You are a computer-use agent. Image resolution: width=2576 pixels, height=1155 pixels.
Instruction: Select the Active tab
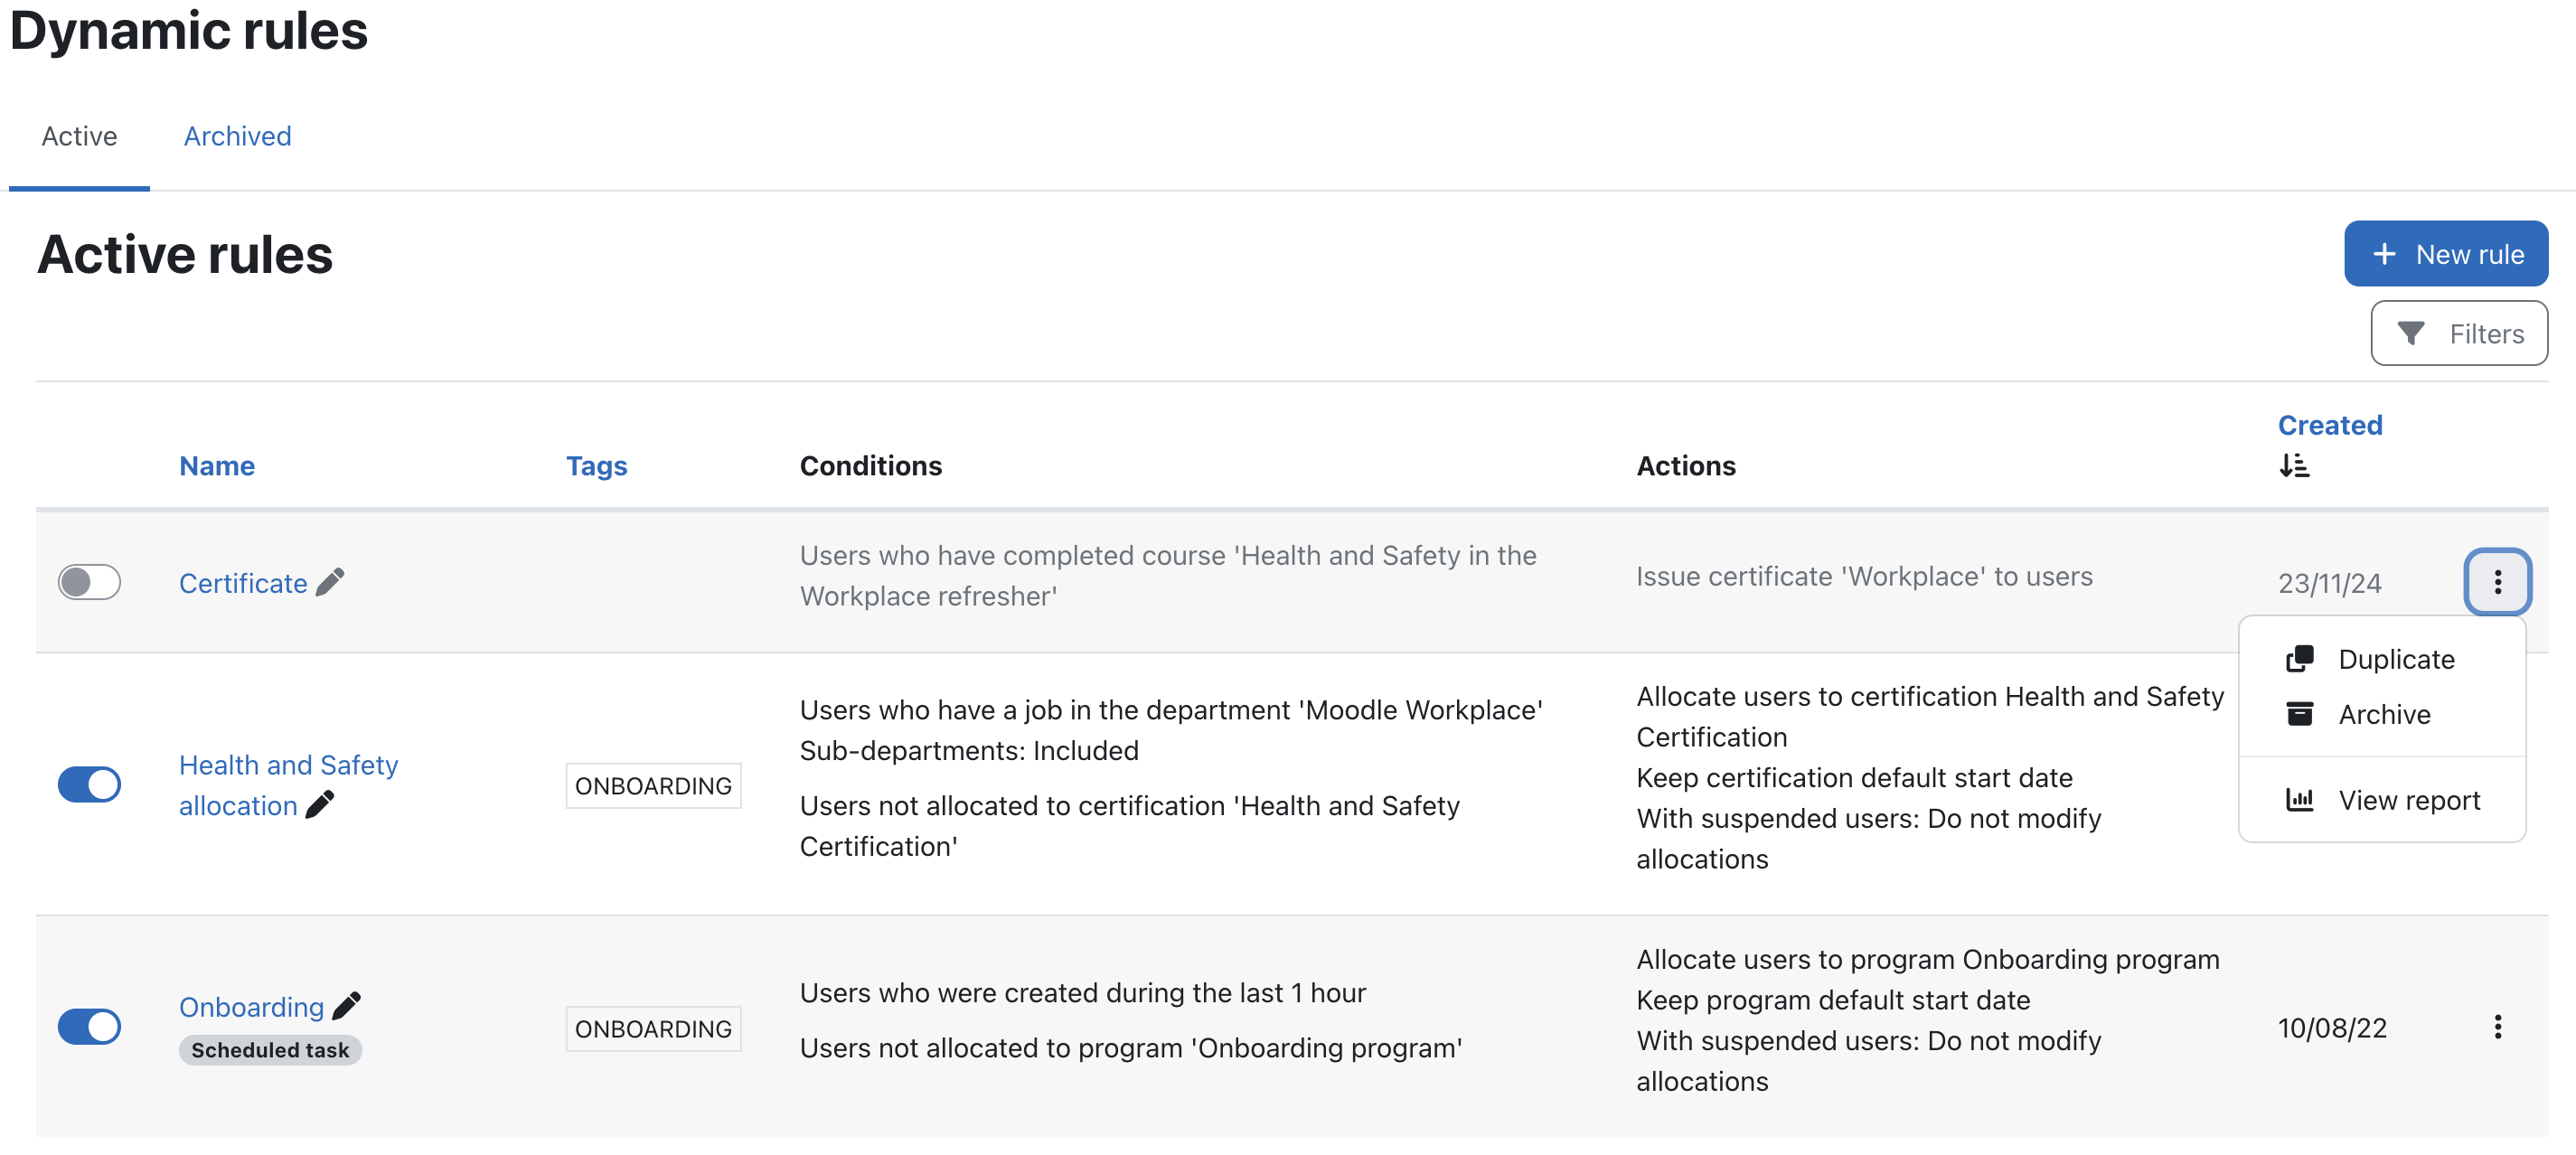click(x=79, y=136)
